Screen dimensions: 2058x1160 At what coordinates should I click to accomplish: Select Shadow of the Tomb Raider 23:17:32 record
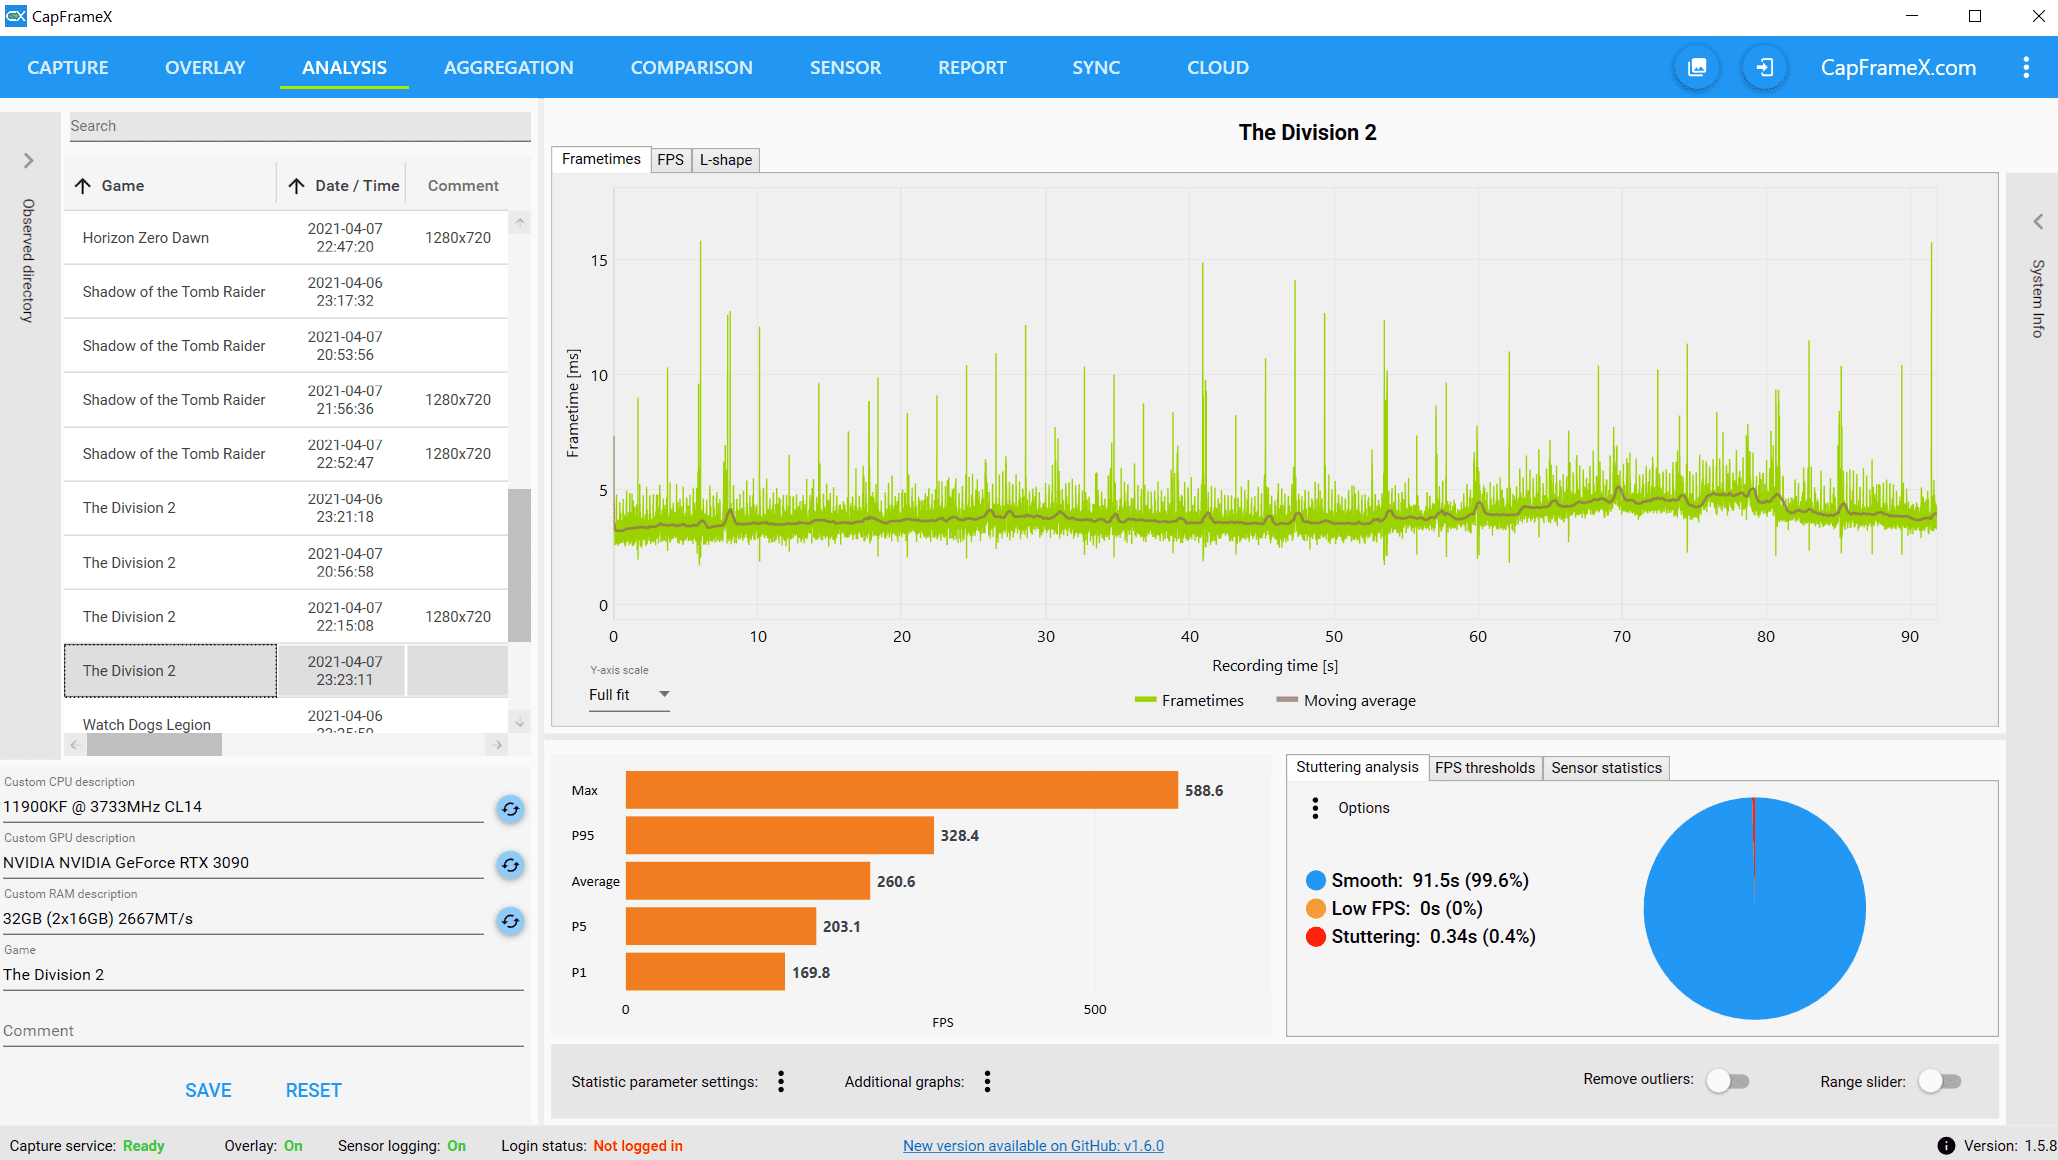coord(286,292)
